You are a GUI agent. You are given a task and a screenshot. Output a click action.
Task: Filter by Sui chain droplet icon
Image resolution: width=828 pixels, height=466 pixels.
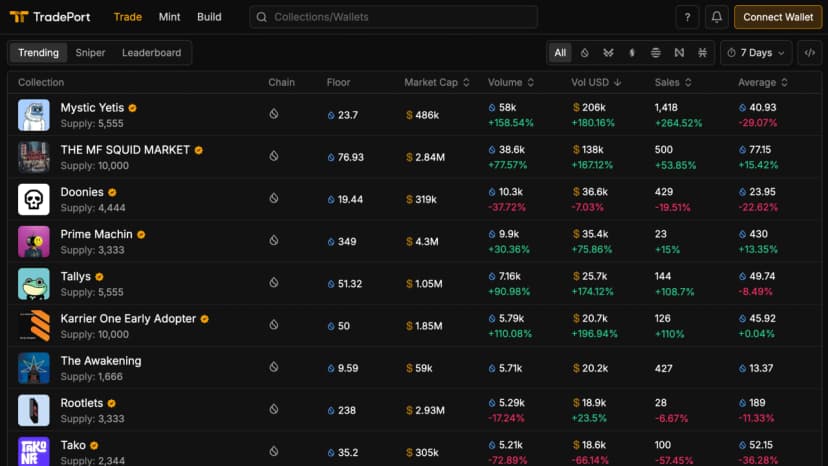coord(585,53)
